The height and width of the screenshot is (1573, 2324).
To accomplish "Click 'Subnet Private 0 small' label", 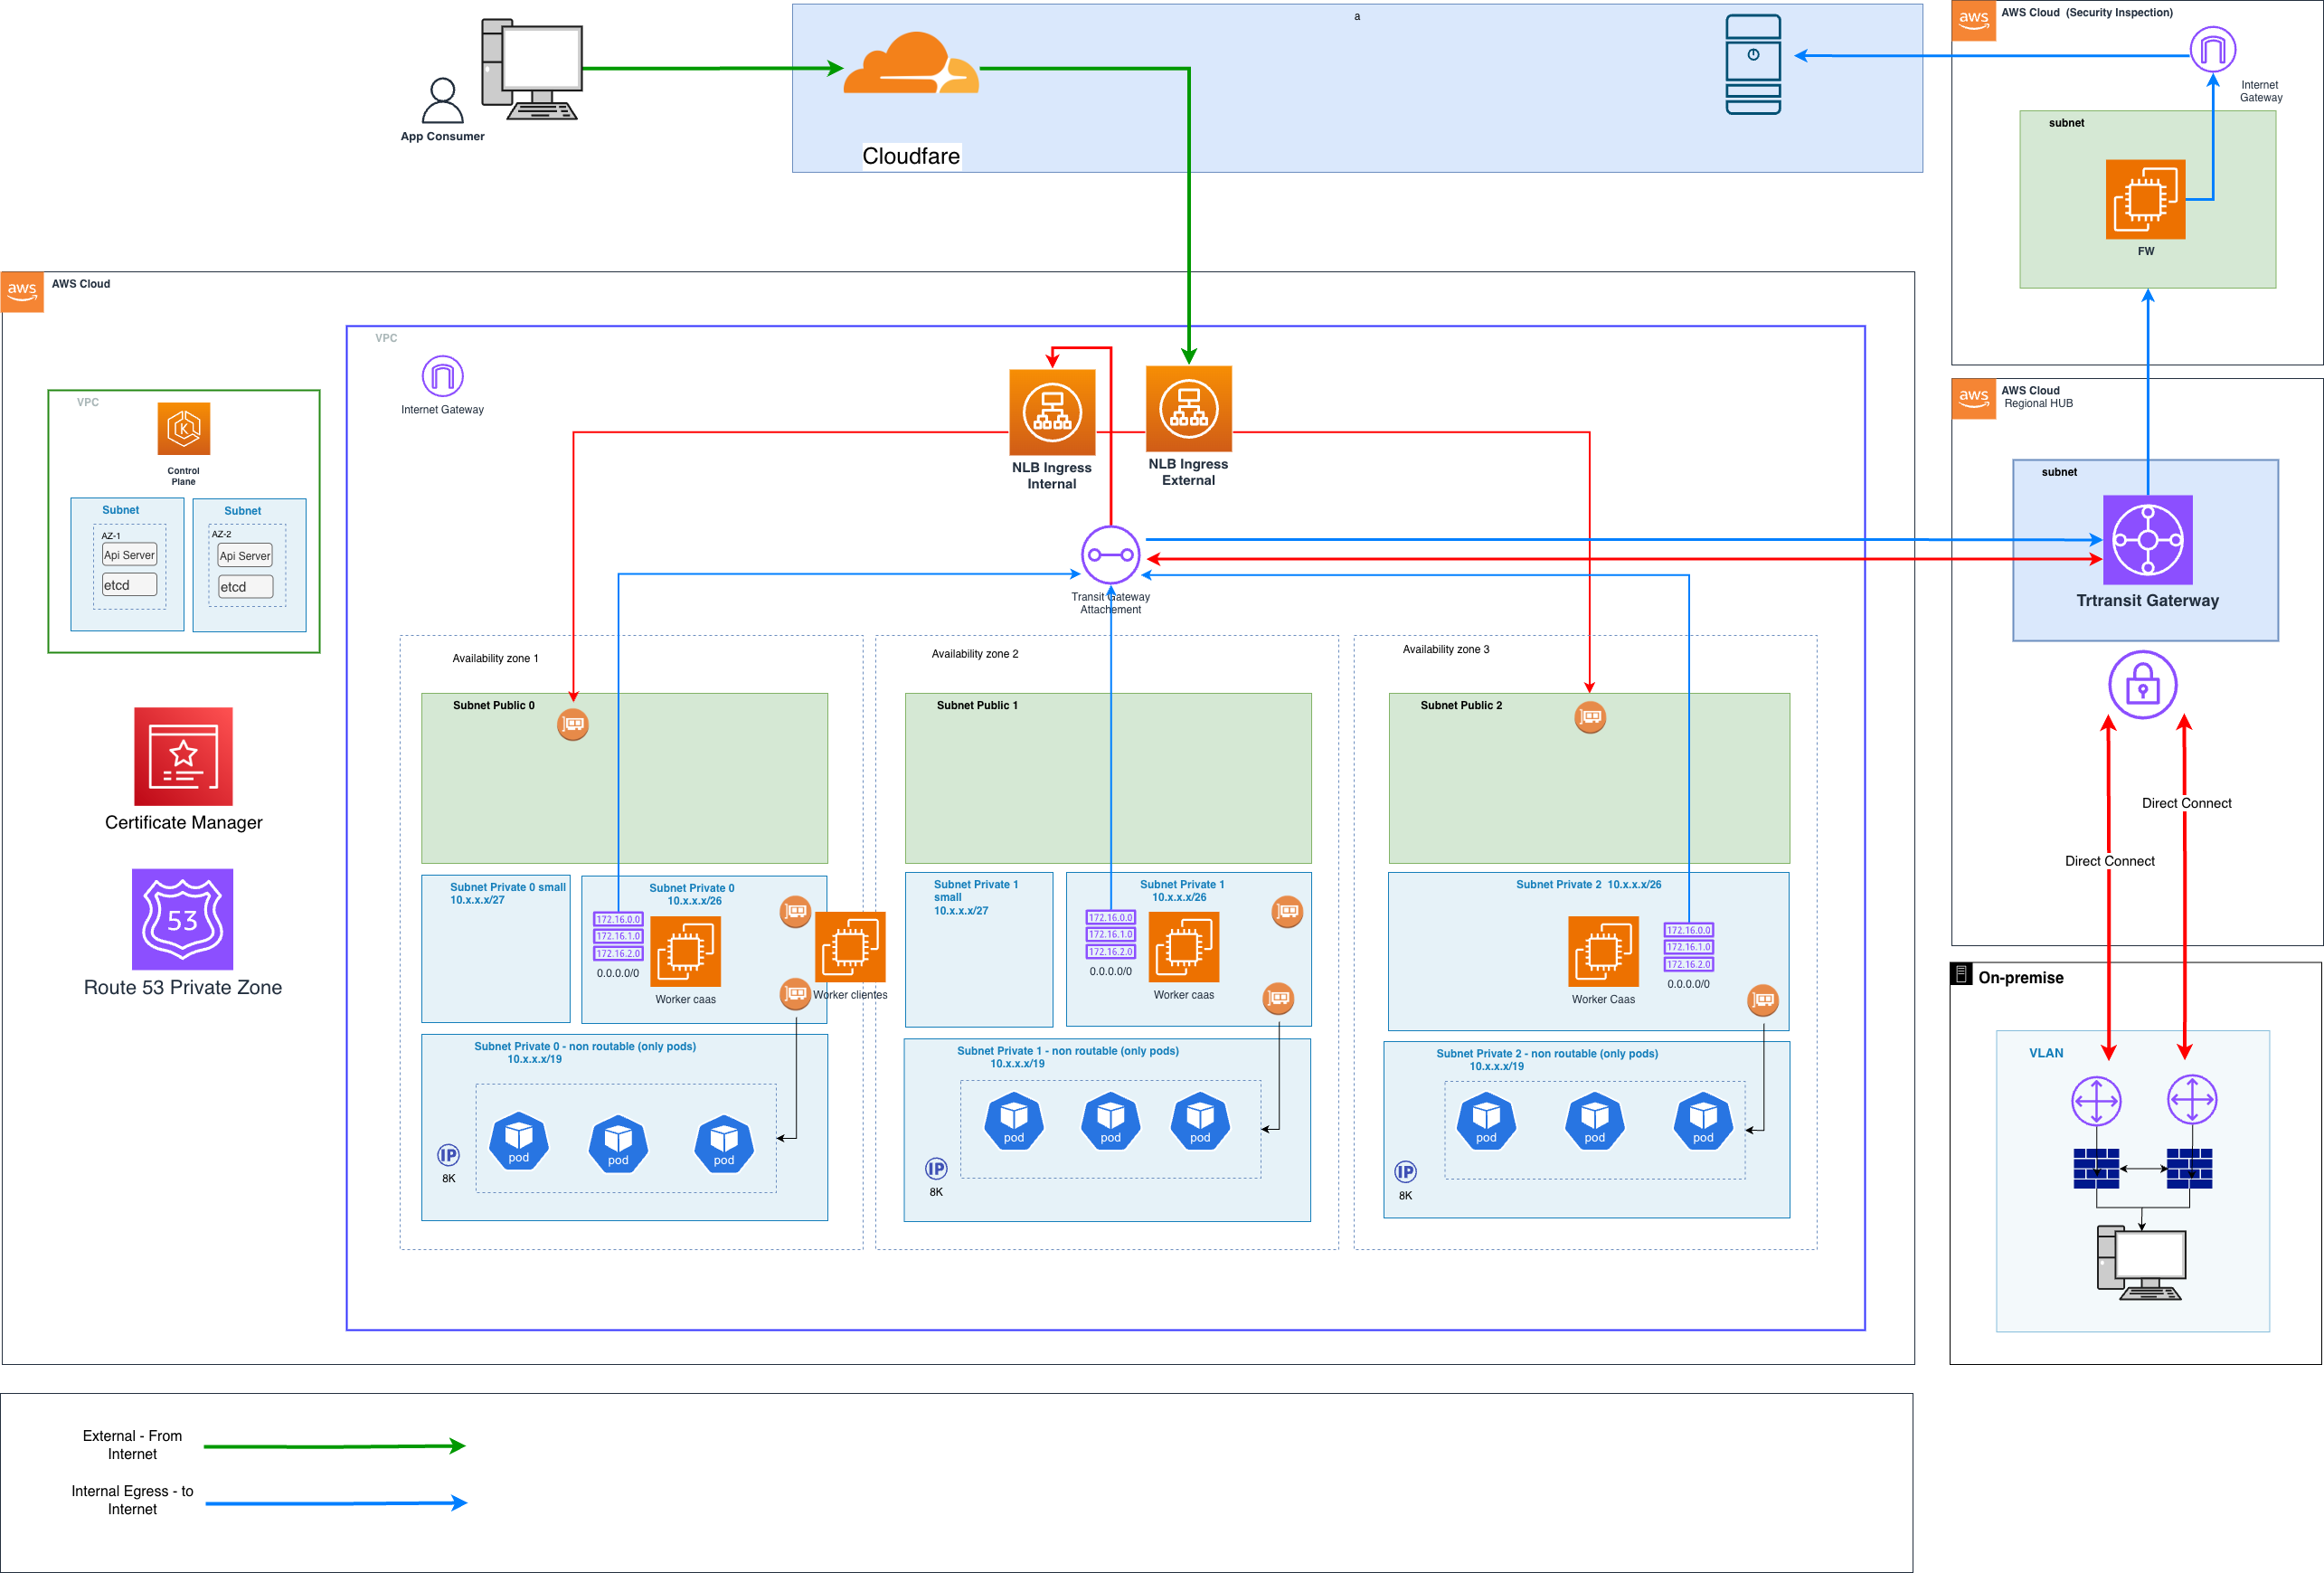I will coord(507,887).
